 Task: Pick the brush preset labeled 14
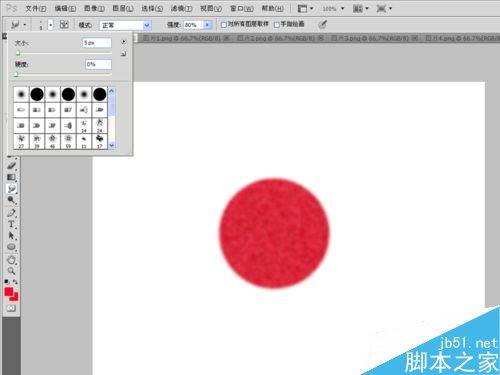[x=84, y=126]
